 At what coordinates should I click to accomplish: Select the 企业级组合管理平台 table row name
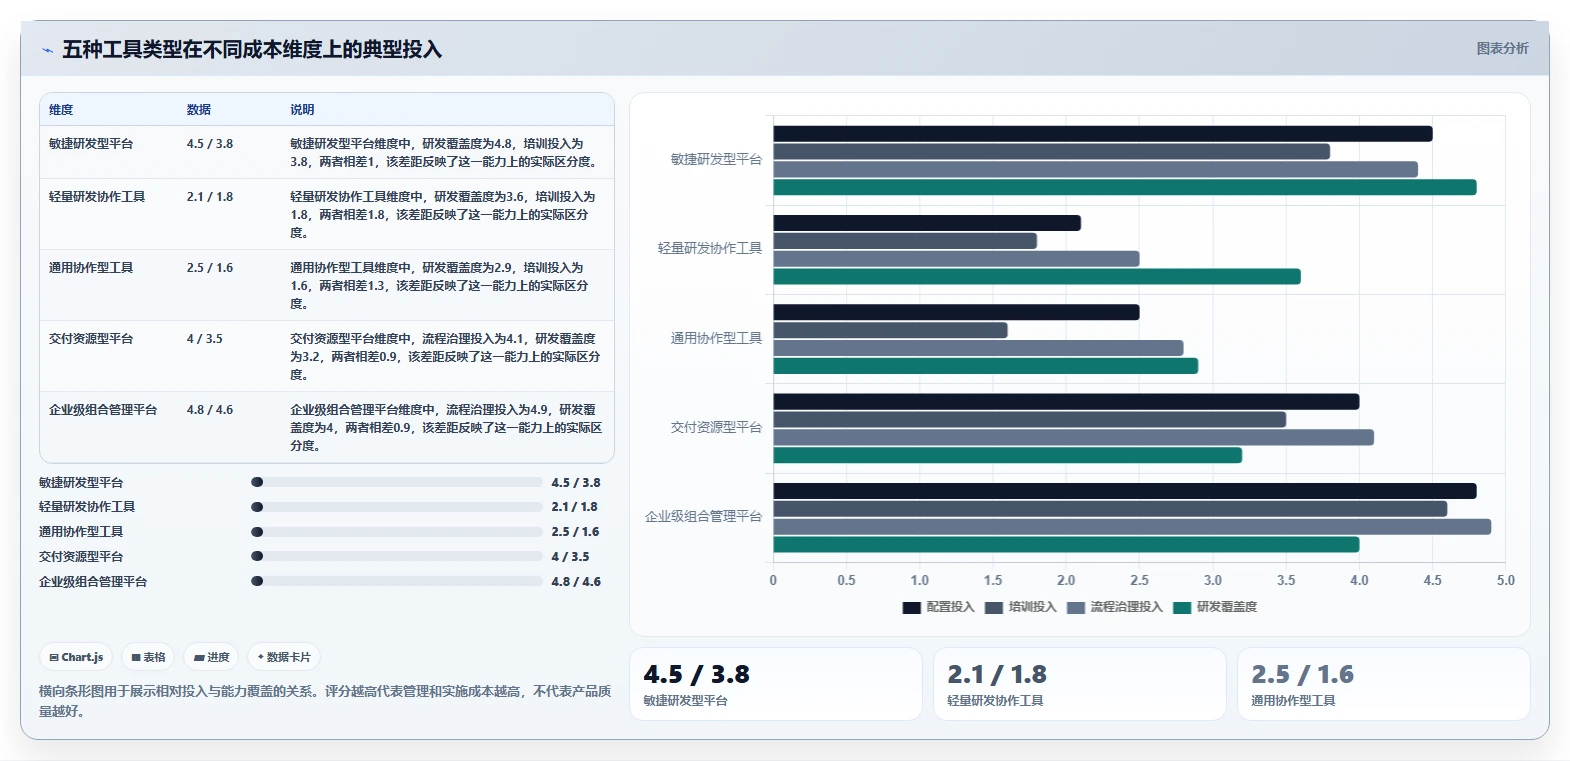(x=103, y=410)
